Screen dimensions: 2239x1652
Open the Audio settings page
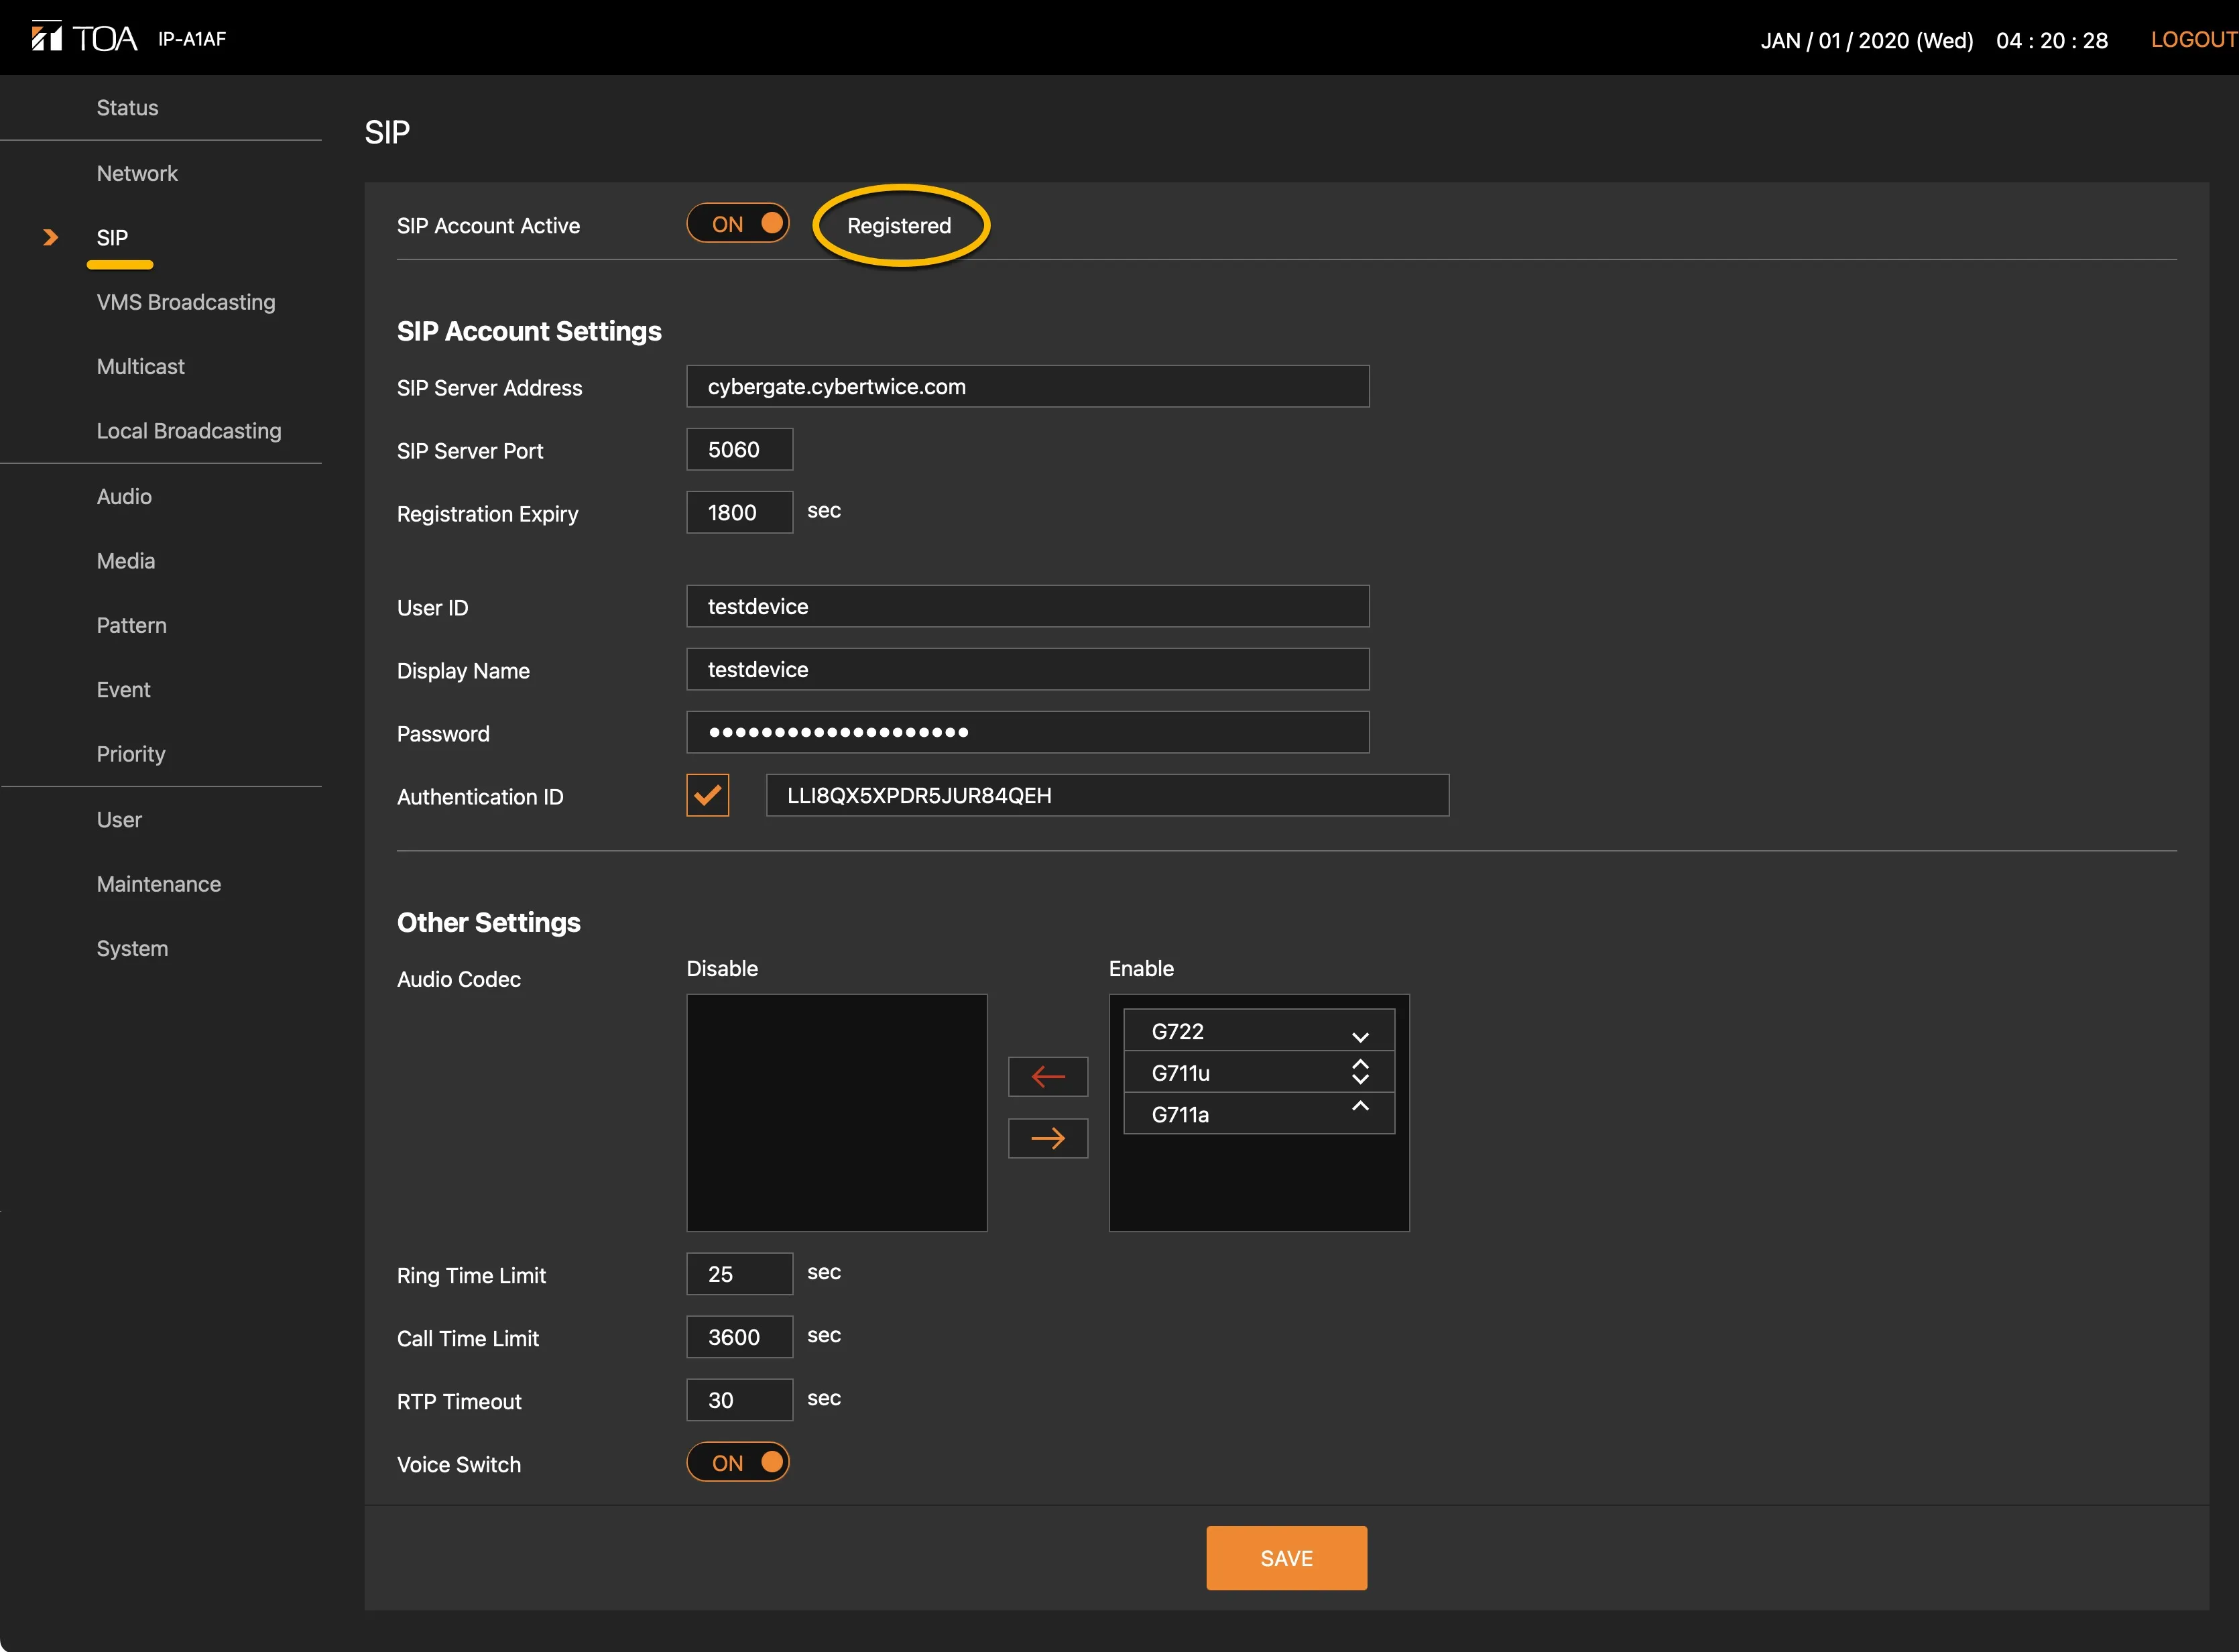(124, 496)
